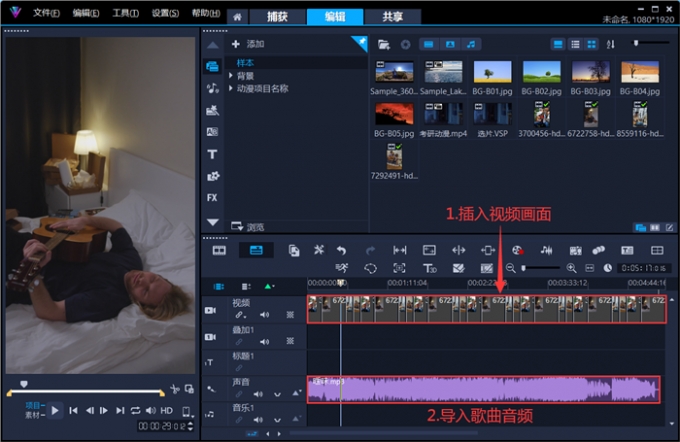Viewport: 680px width, 442px height.
Task: Open the Sound/Audio library sidebar icon
Action: (x=212, y=88)
